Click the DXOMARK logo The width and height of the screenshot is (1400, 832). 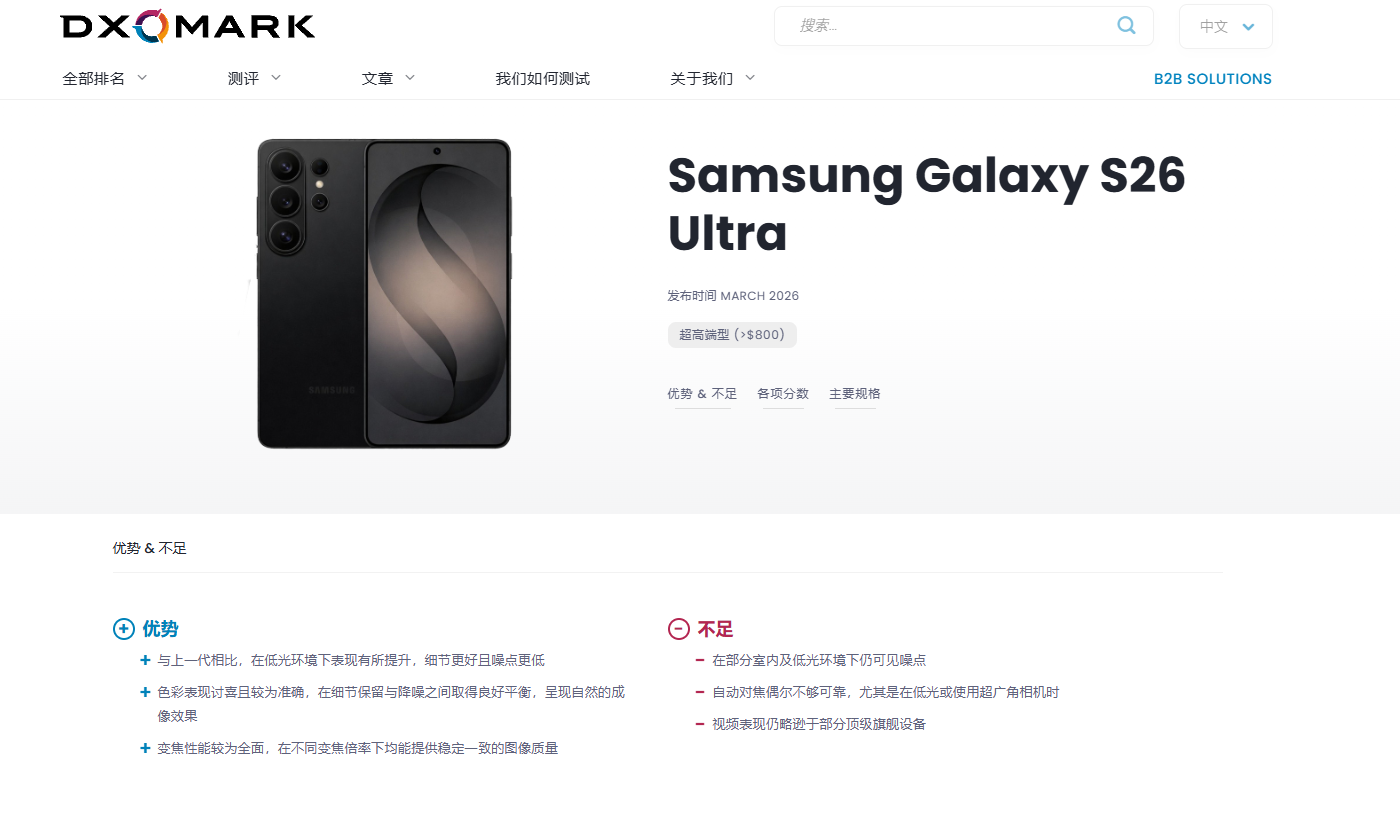coord(188,26)
